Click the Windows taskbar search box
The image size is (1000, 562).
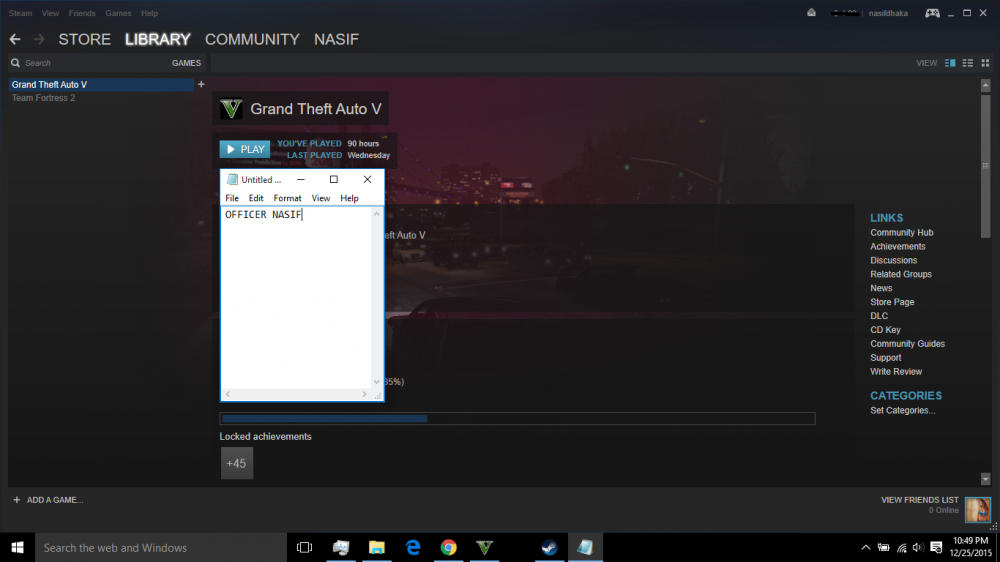pos(161,547)
